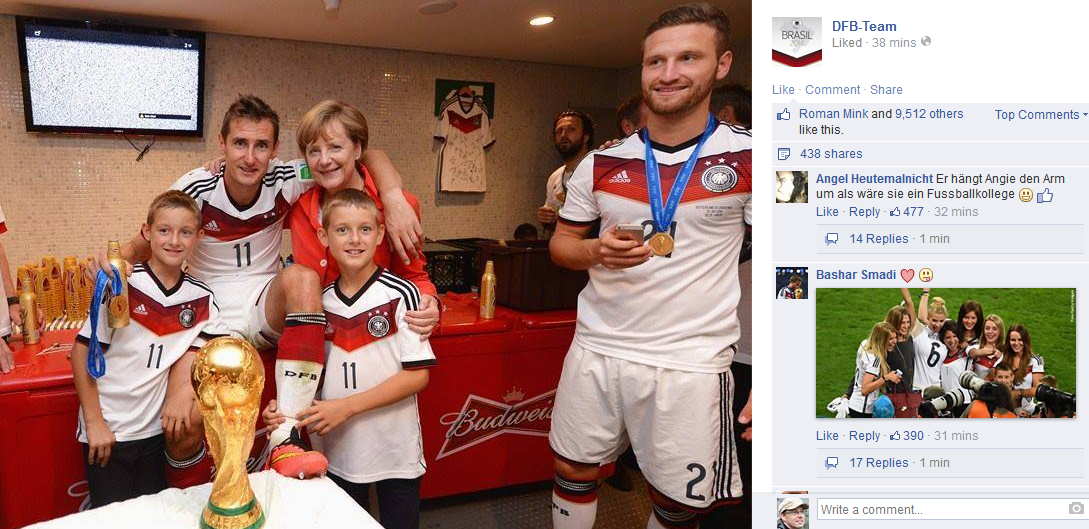Click the 390 likes thumbs-up icon
This screenshot has width=1089, height=529.
895,436
